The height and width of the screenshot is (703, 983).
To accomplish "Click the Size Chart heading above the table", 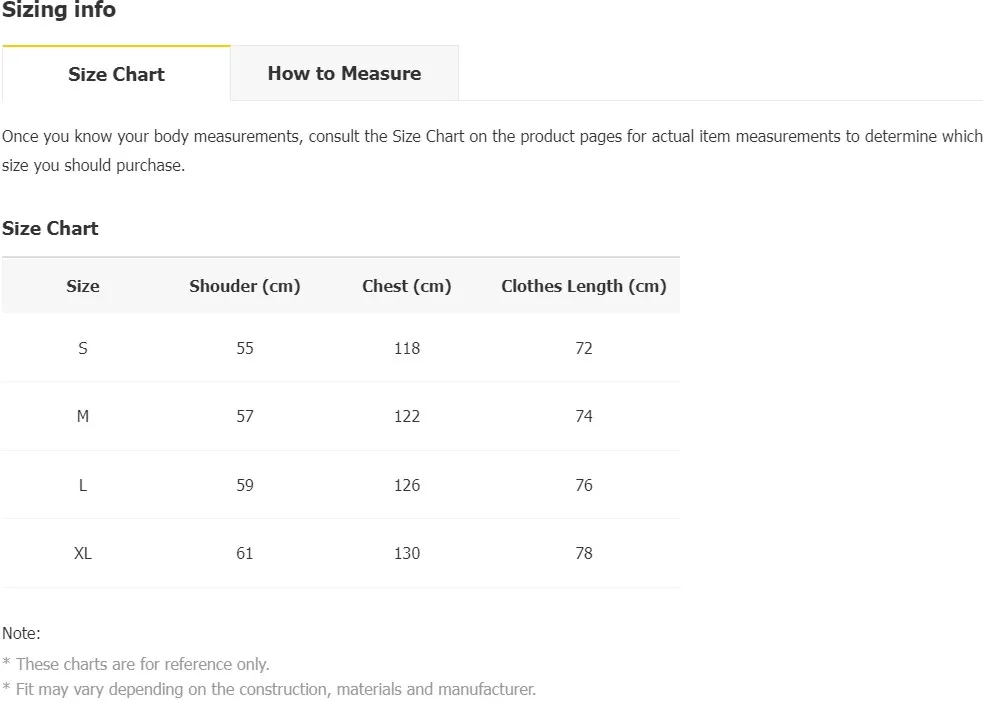I will coord(50,228).
